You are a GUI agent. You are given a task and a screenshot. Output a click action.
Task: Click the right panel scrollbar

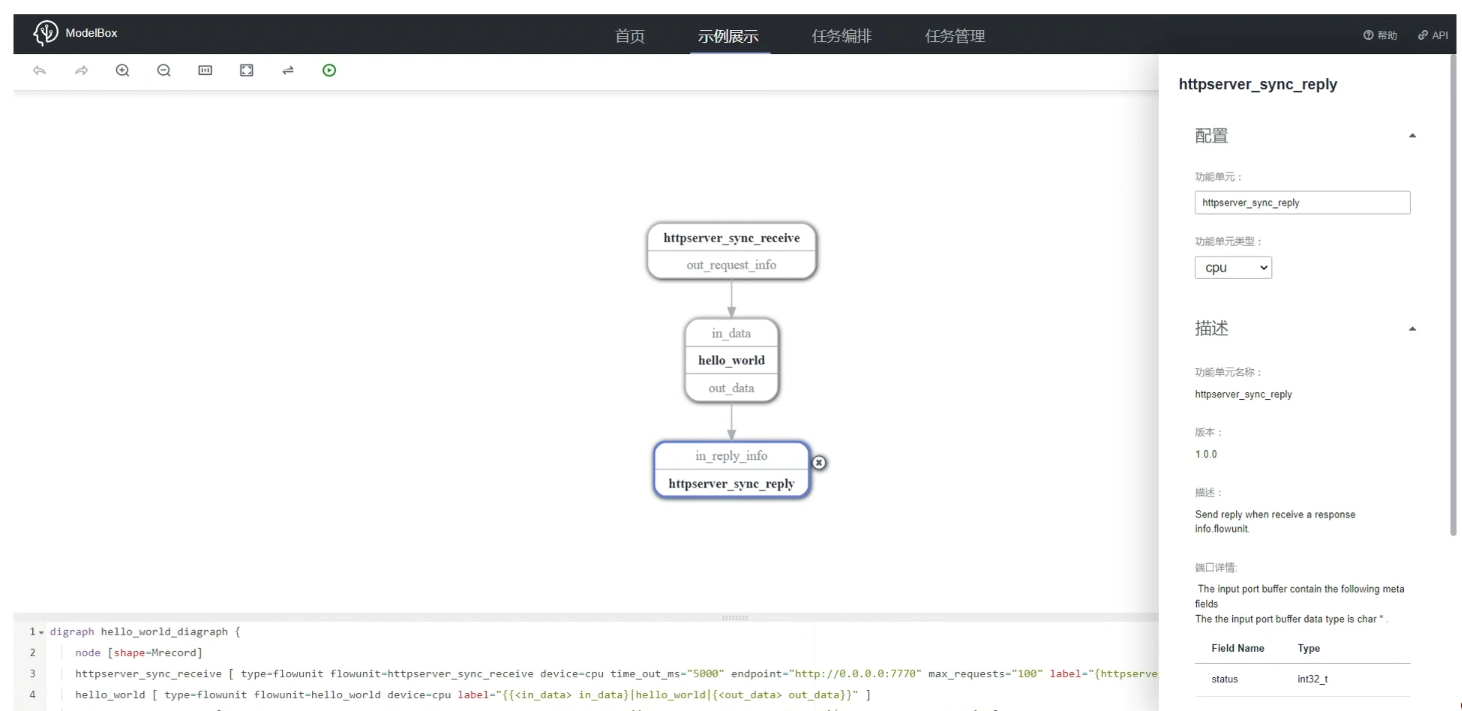[x=1452, y=295]
